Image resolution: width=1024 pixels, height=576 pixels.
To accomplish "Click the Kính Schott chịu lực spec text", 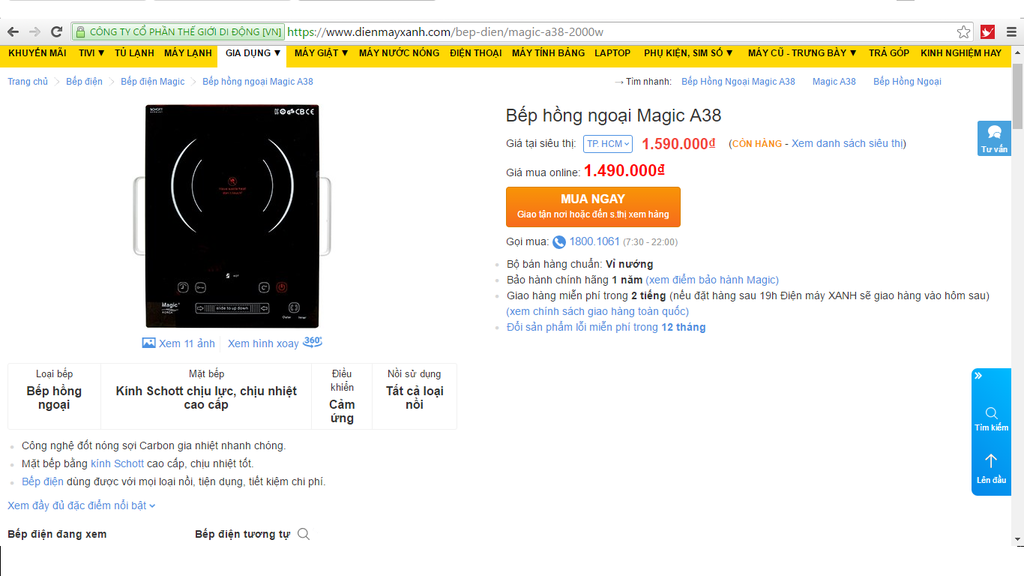I will point(206,398).
